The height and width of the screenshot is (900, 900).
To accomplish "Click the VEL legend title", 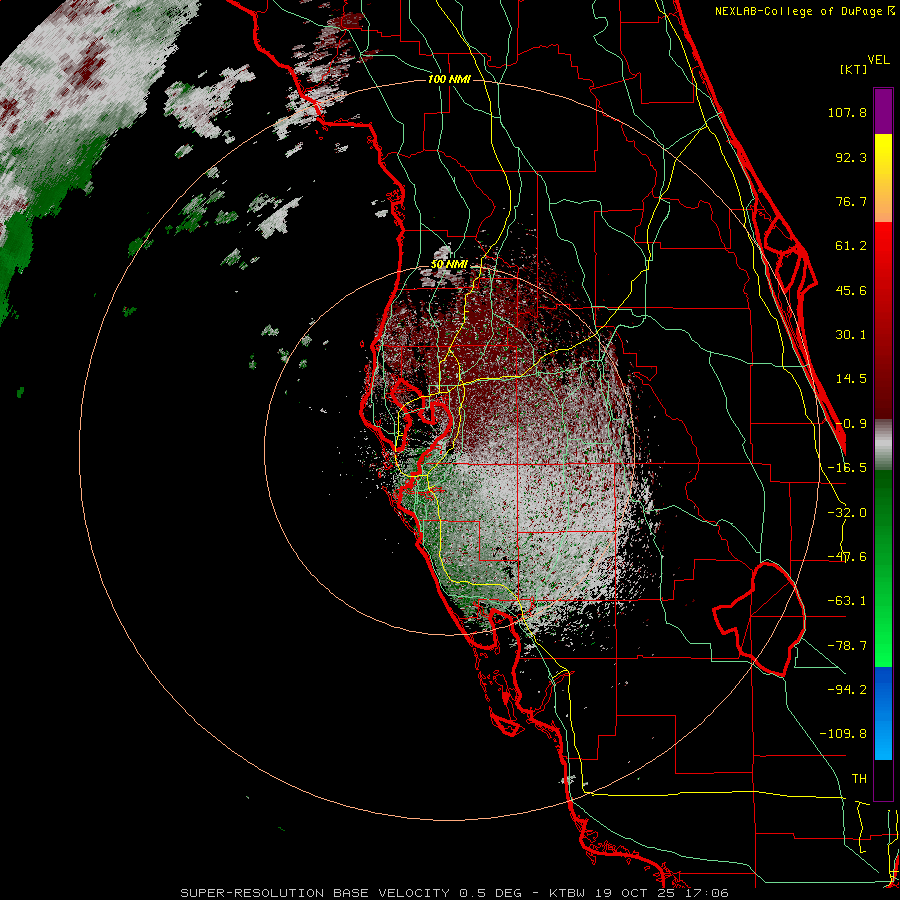I will [x=879, y=60].
